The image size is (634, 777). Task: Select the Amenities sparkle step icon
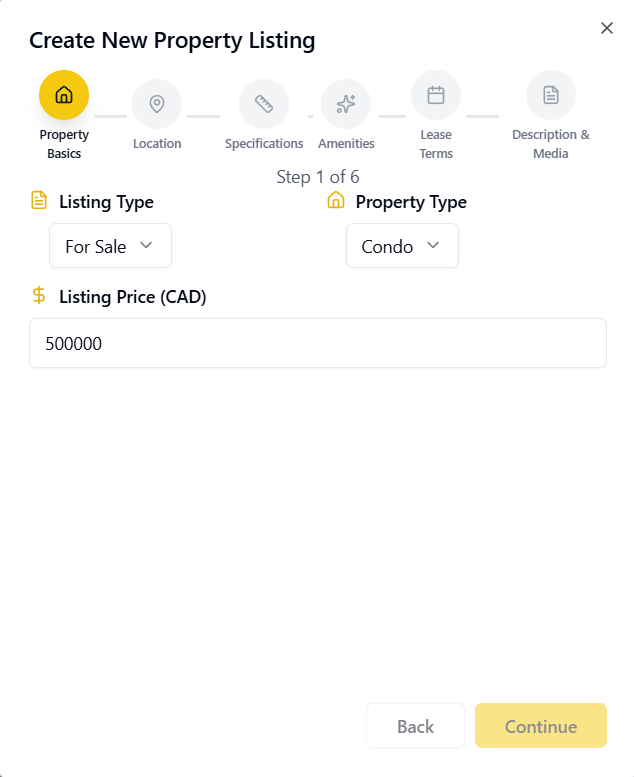(346, 104)
